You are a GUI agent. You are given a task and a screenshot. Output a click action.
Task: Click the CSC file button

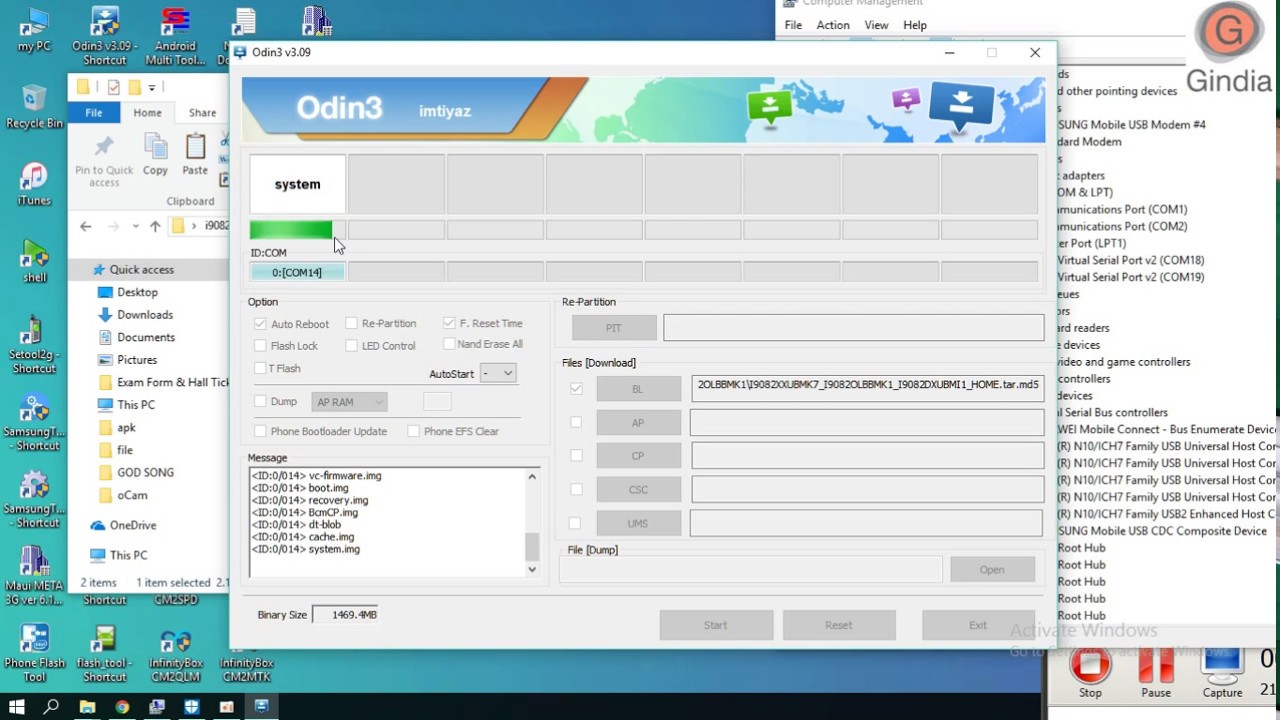638,490
